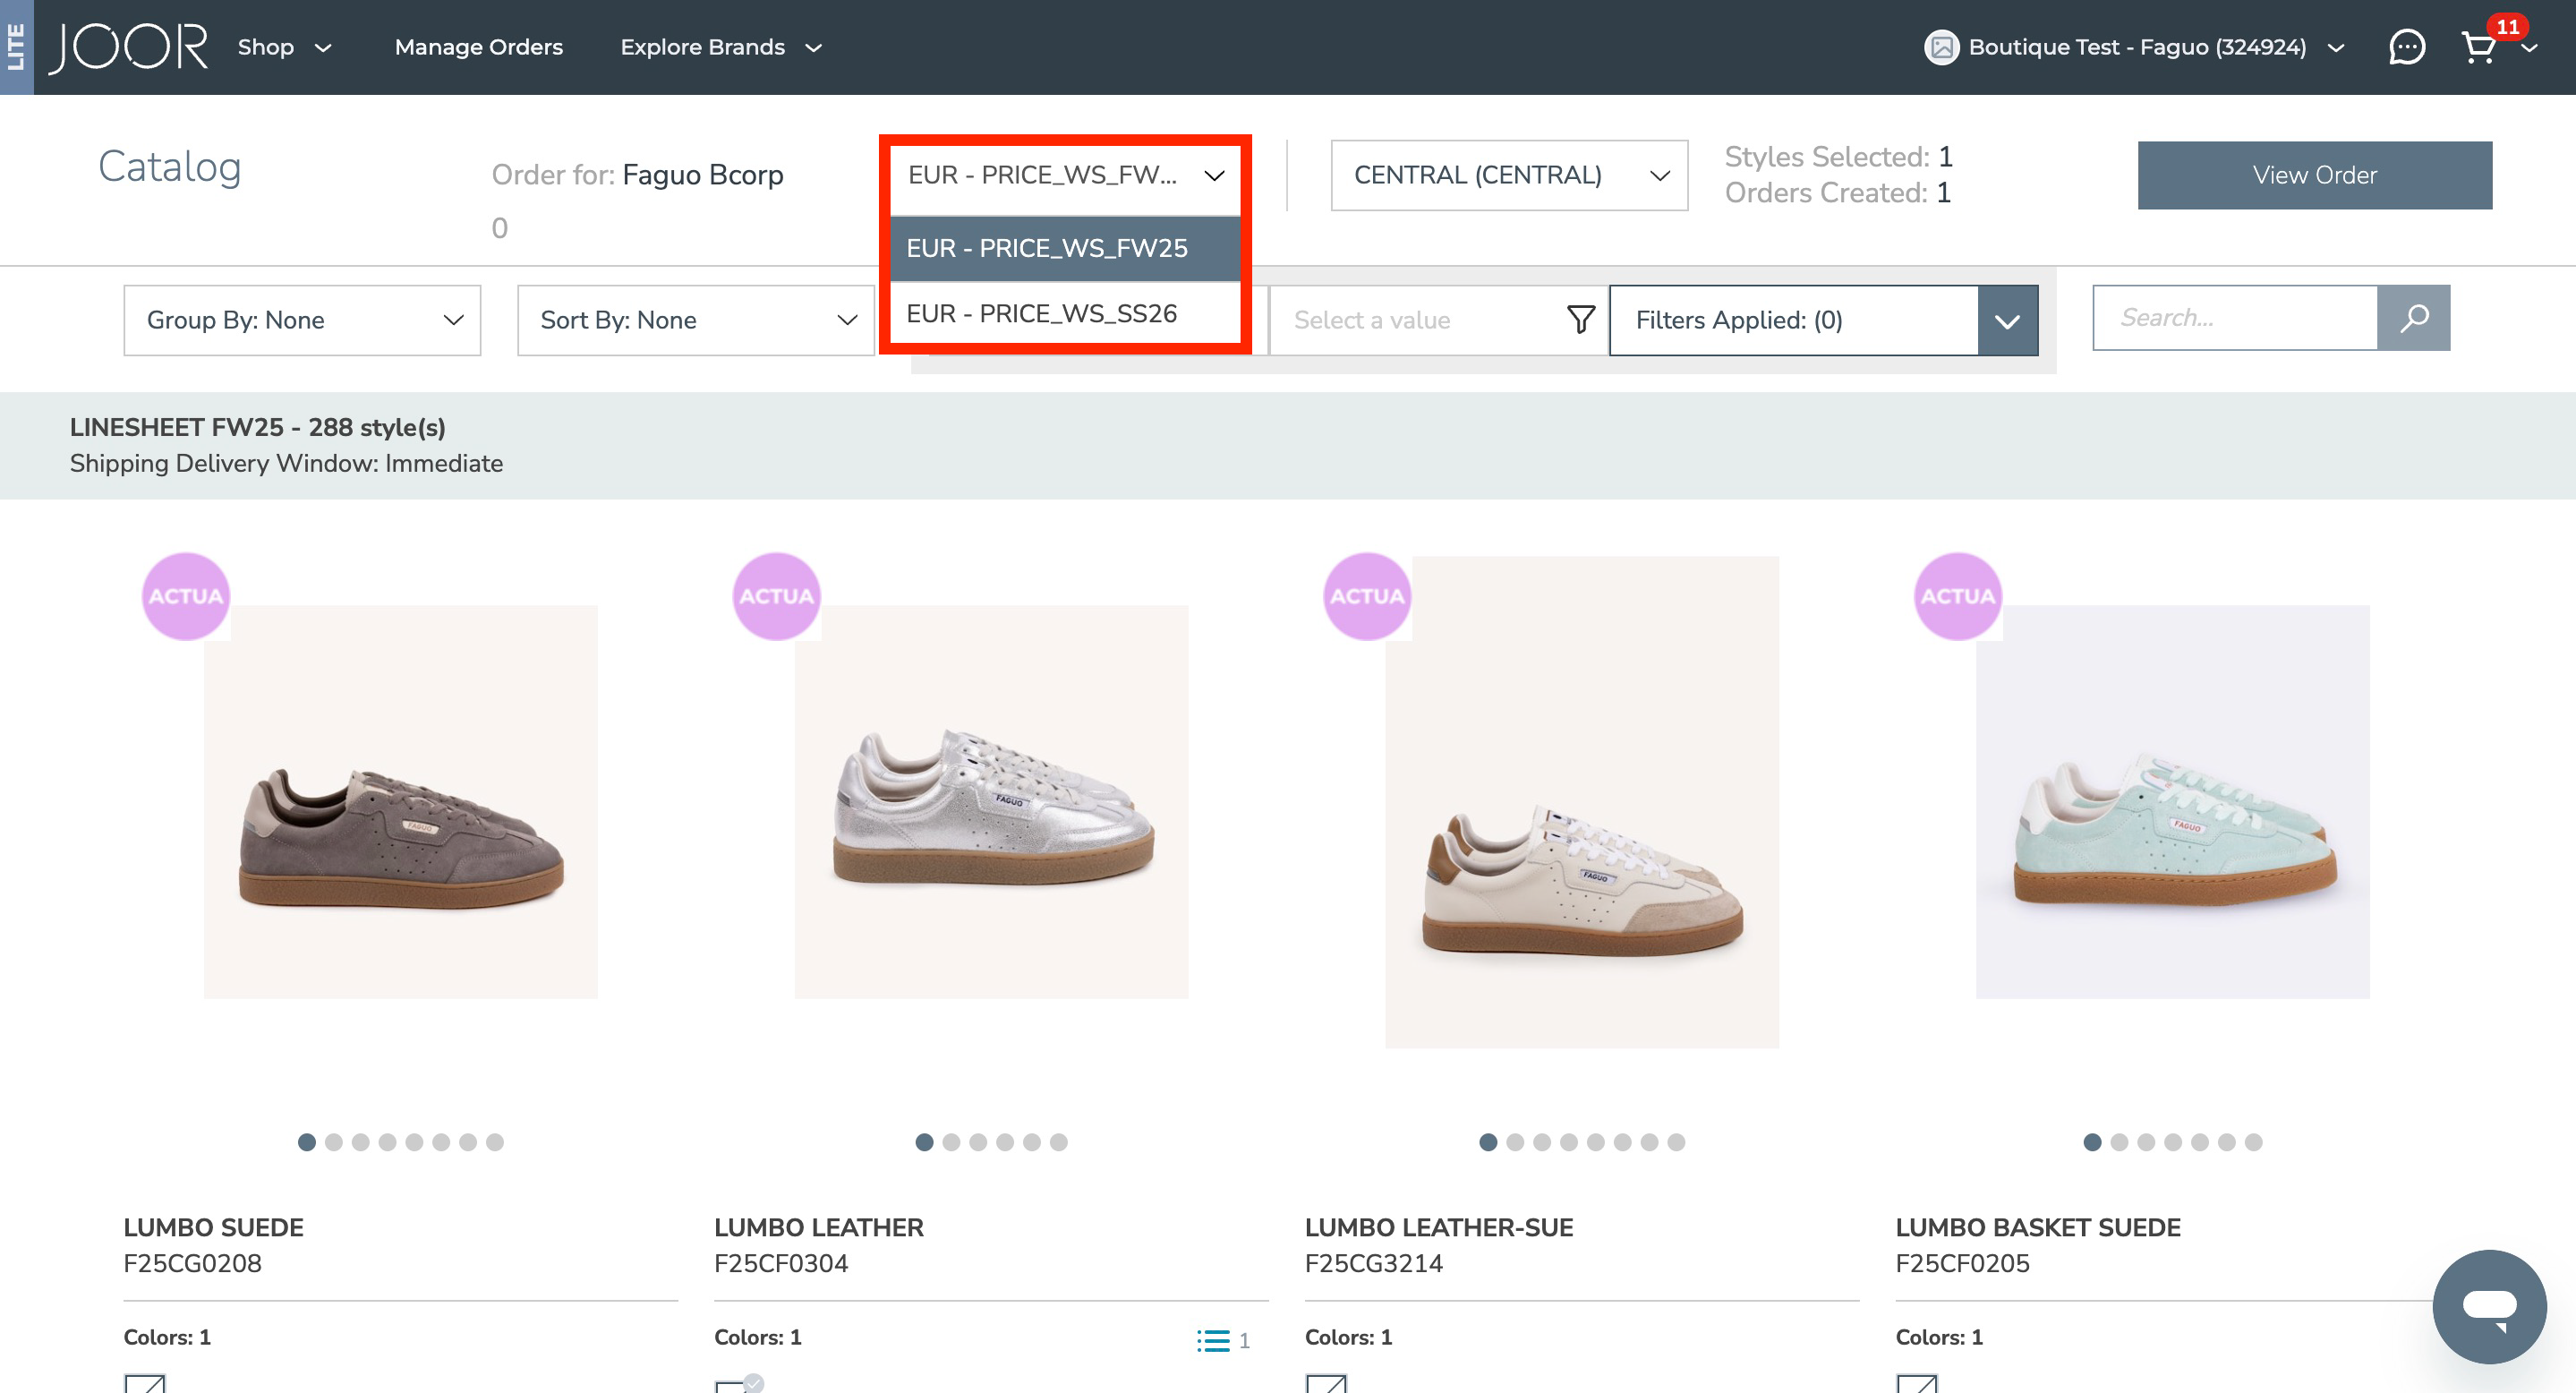Expand the Shop menu
The image size is (2576, 1393).
tap(284, 47)
